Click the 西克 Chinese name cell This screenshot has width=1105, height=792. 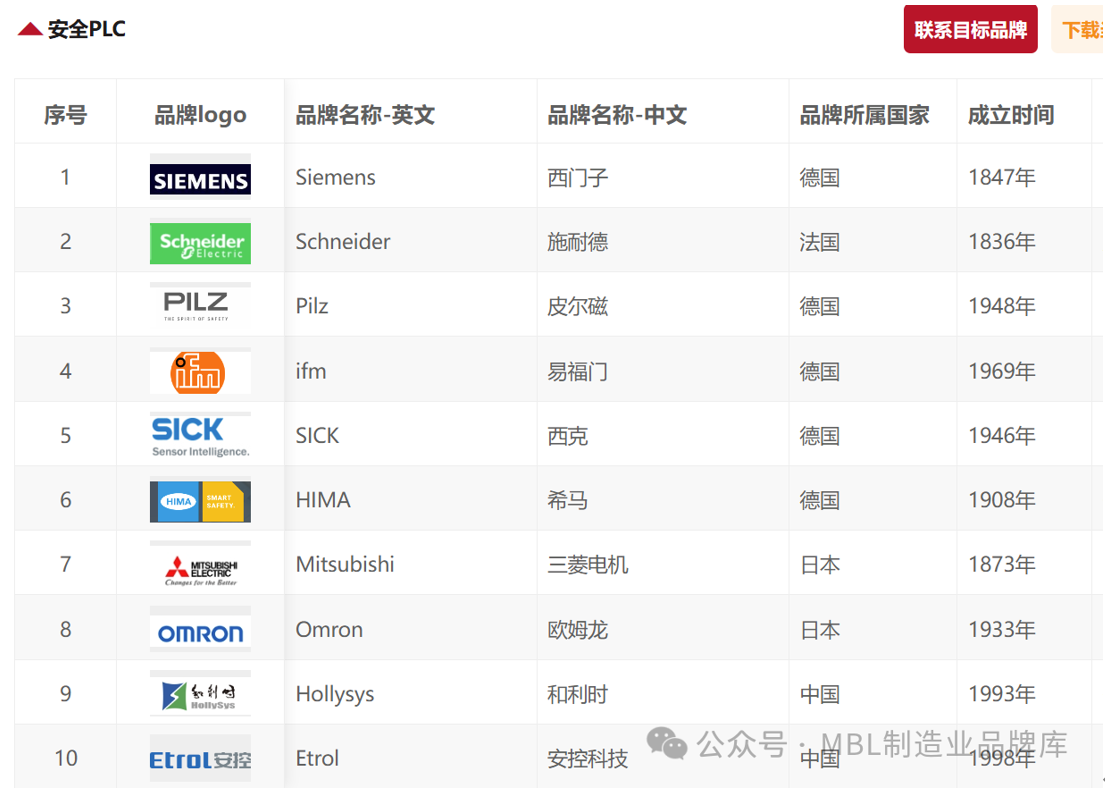pyautogui.click(x=663, y=435)
